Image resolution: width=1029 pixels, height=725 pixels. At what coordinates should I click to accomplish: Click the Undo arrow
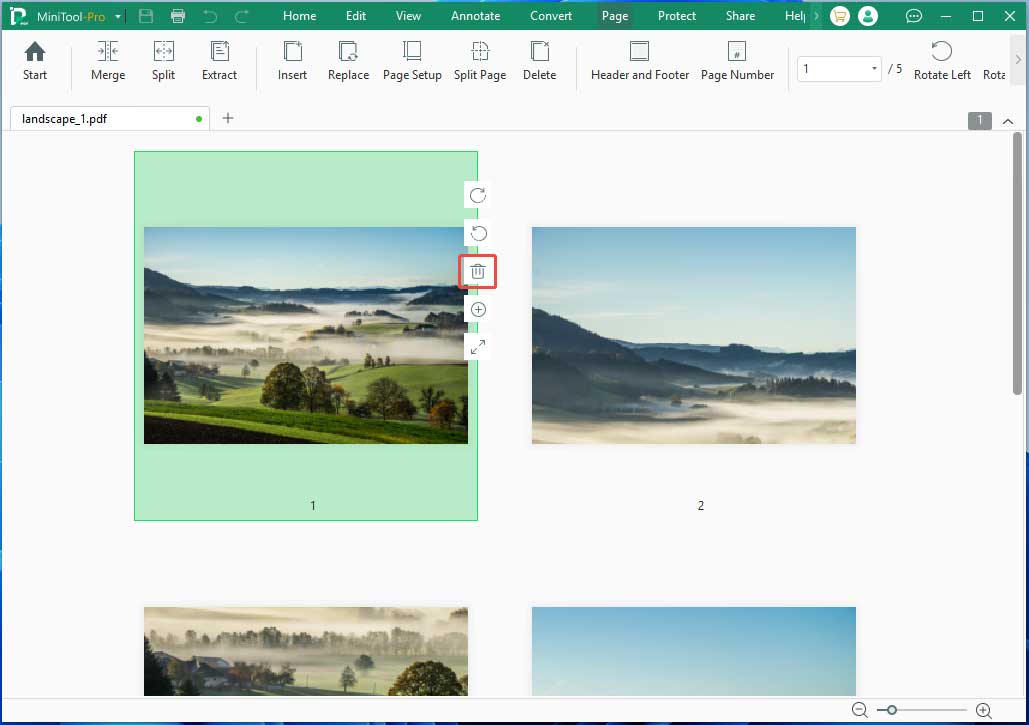coord(210,16)
